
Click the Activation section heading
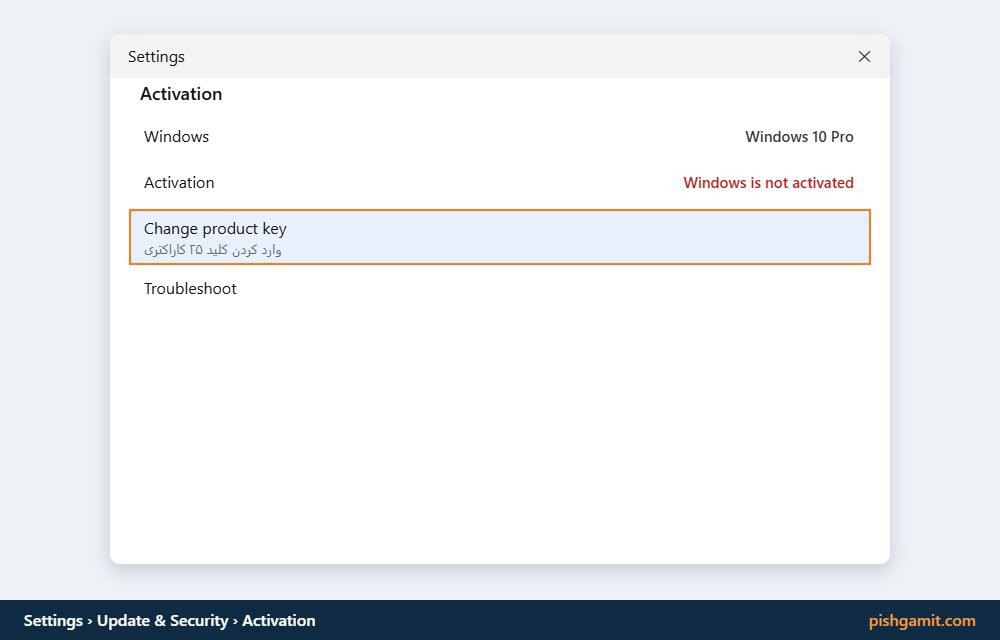[x=181, y=94]
